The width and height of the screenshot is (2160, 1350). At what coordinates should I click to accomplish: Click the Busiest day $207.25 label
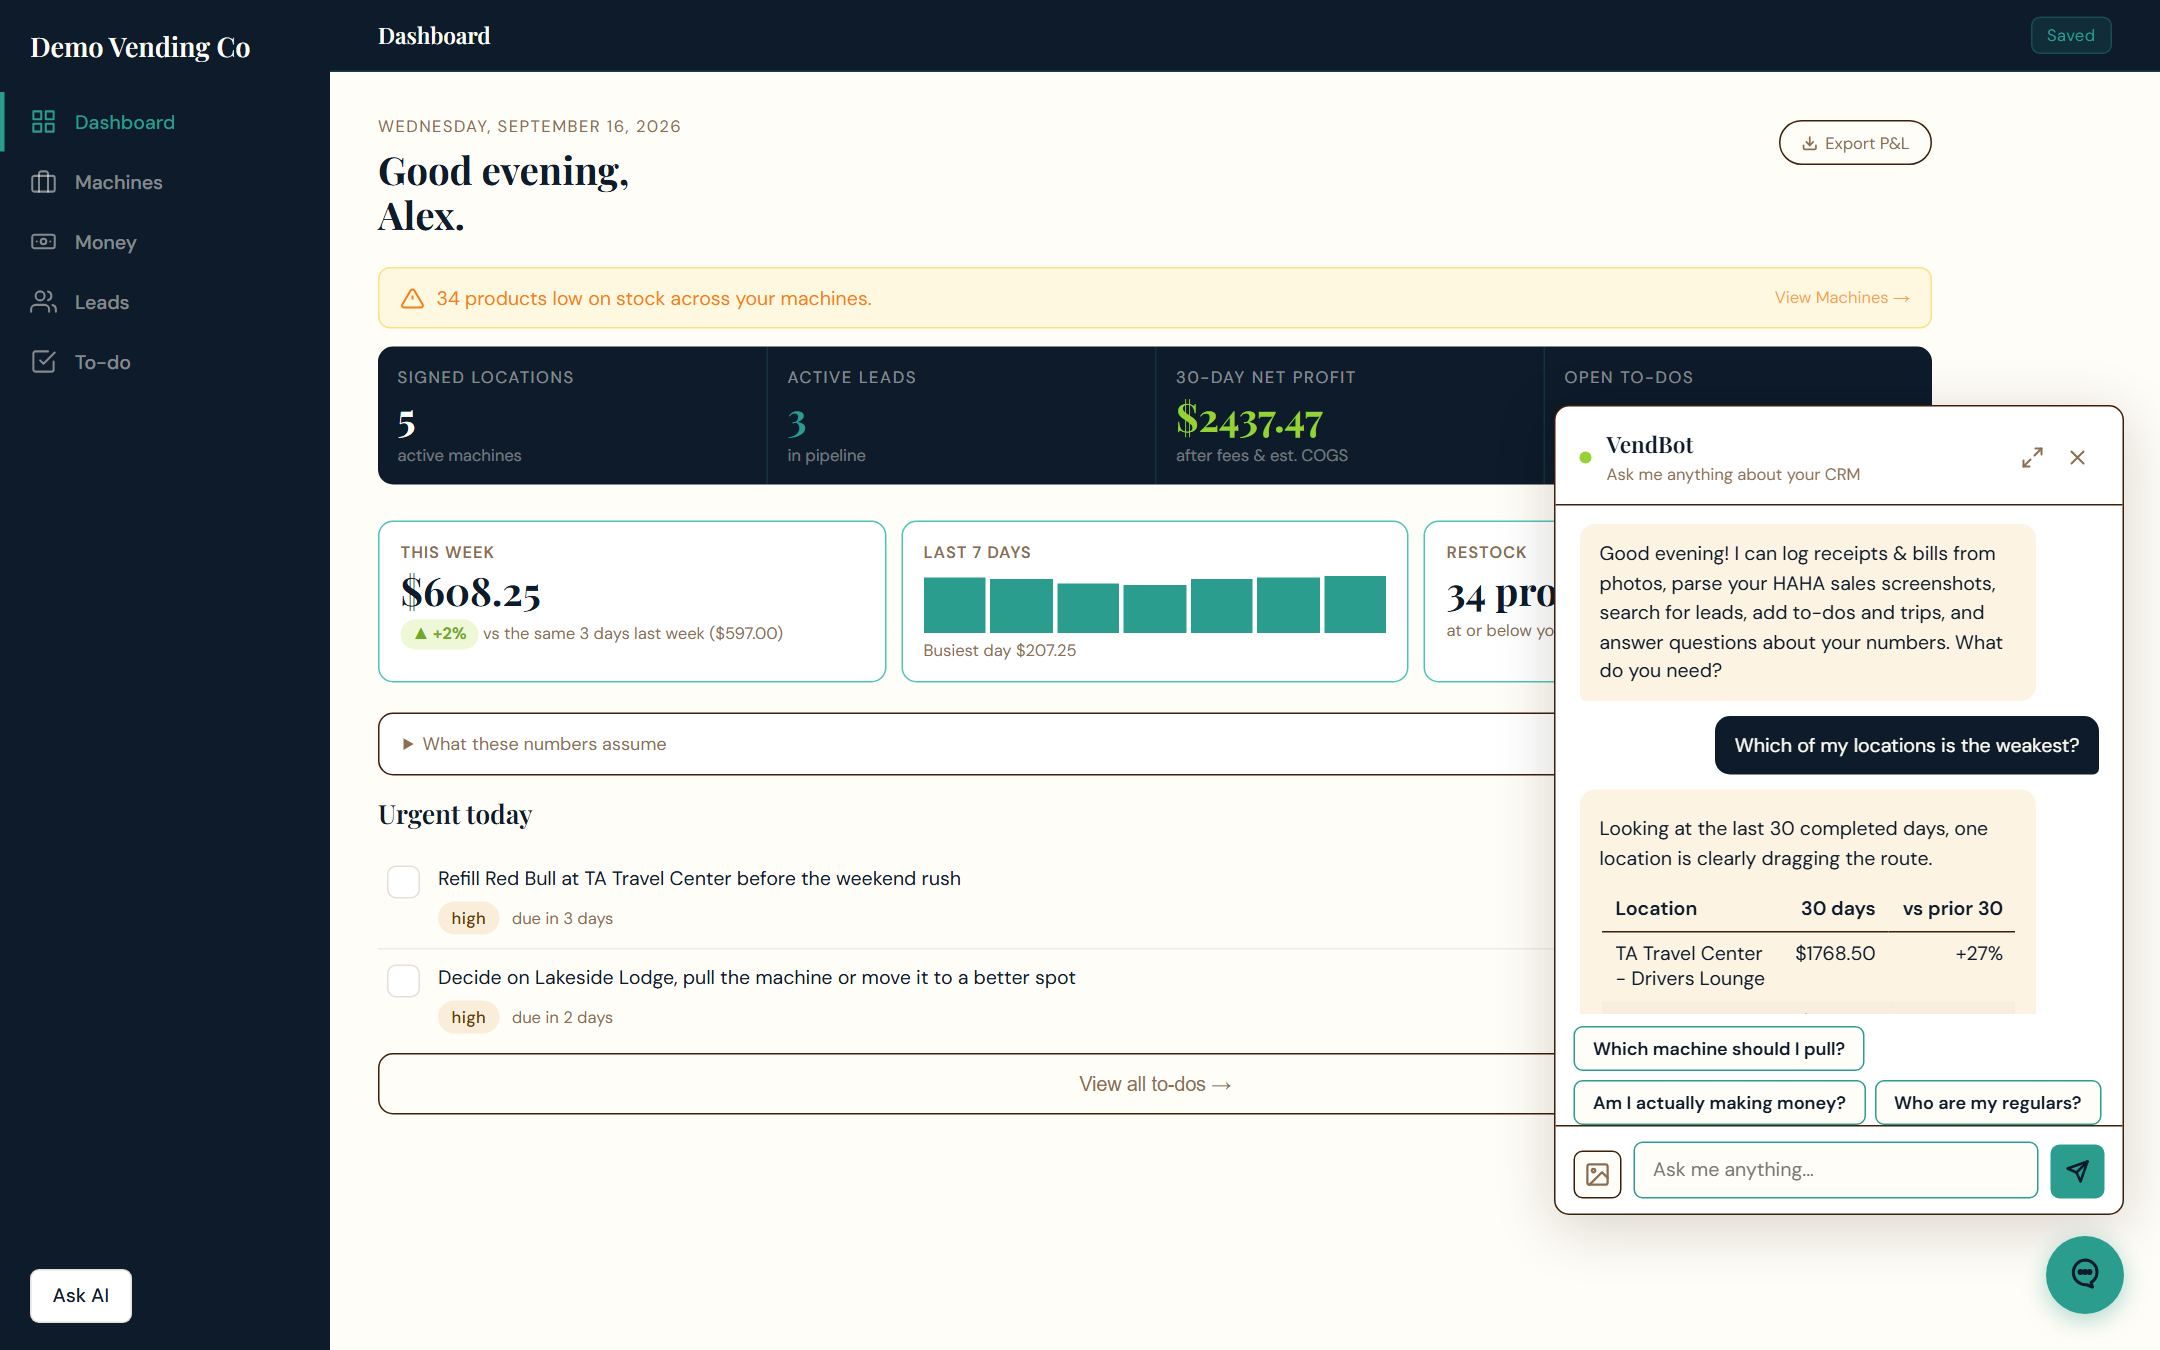[x=999, y=651]
